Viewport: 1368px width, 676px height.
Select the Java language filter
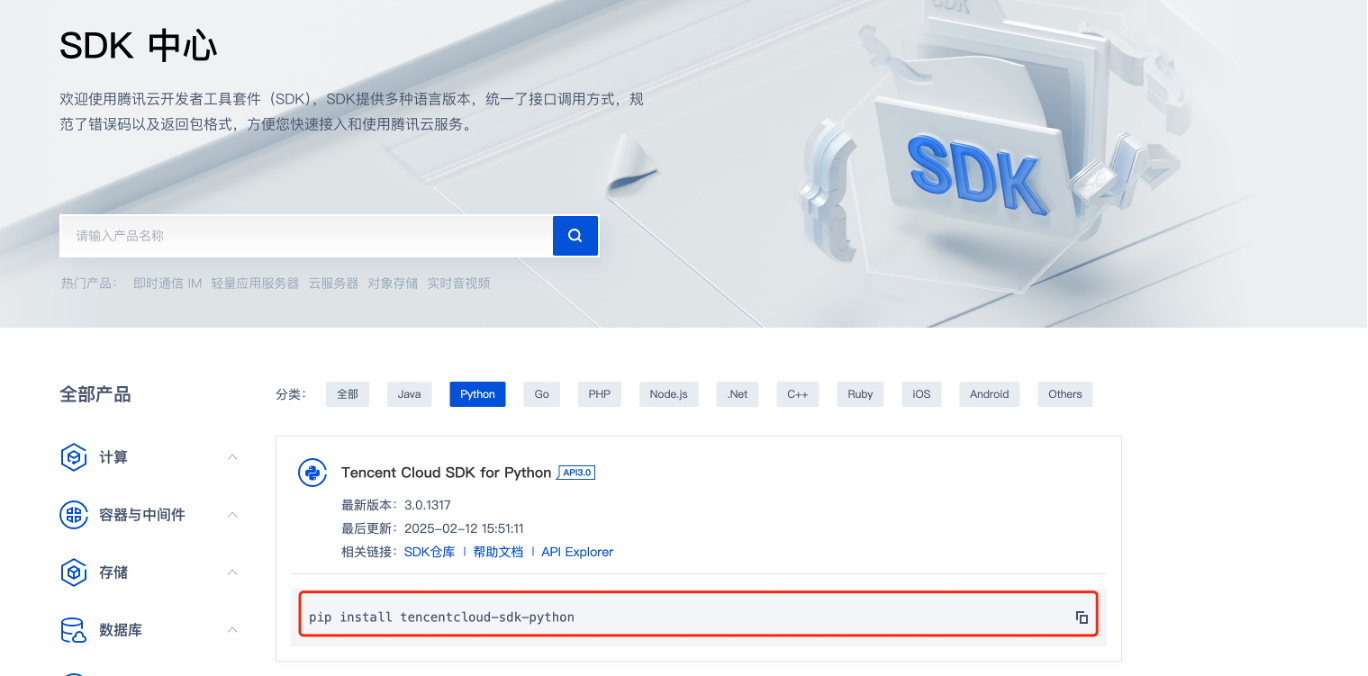[409, 394]
